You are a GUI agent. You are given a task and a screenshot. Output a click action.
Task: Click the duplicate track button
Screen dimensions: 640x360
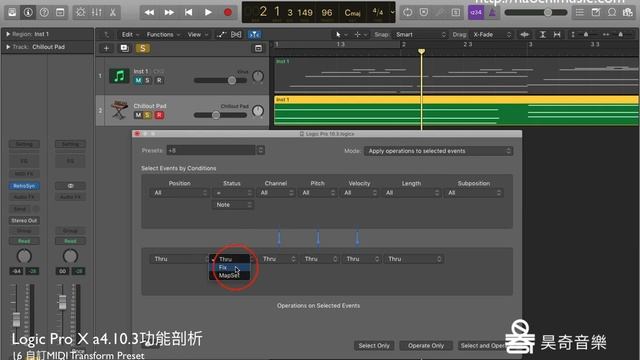(124, 49)
